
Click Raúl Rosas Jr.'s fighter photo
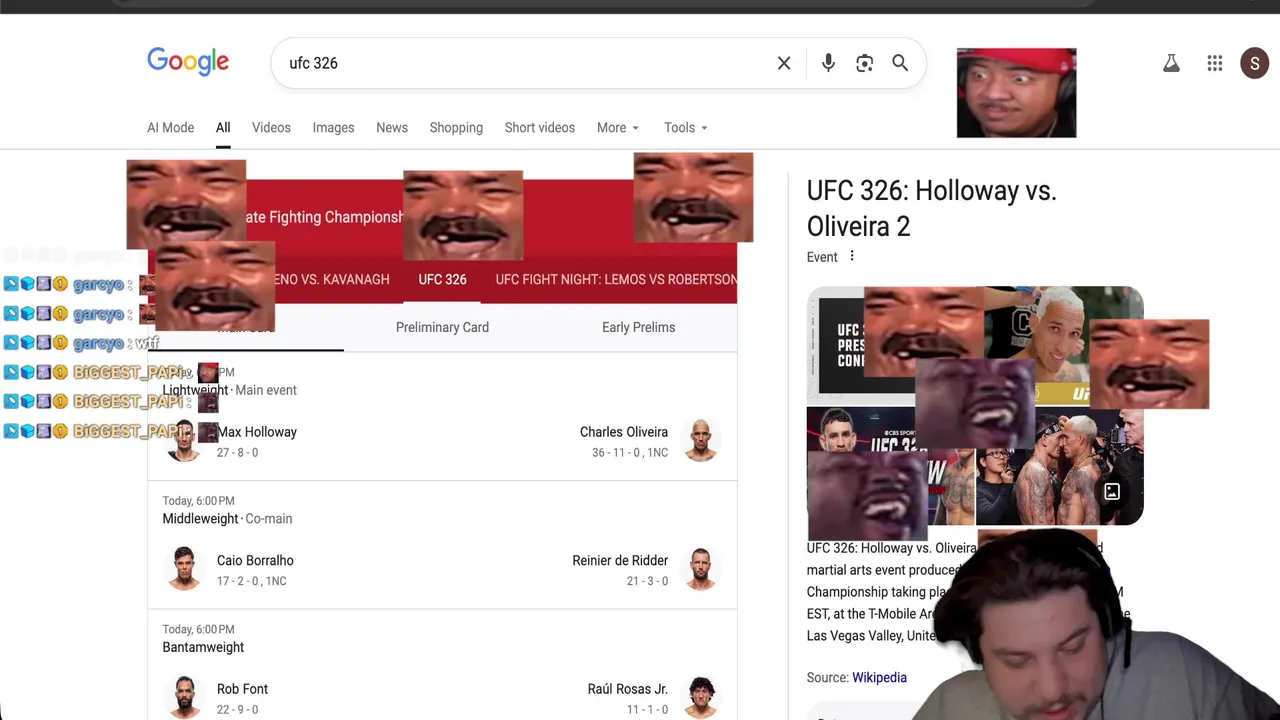[700, 697]
